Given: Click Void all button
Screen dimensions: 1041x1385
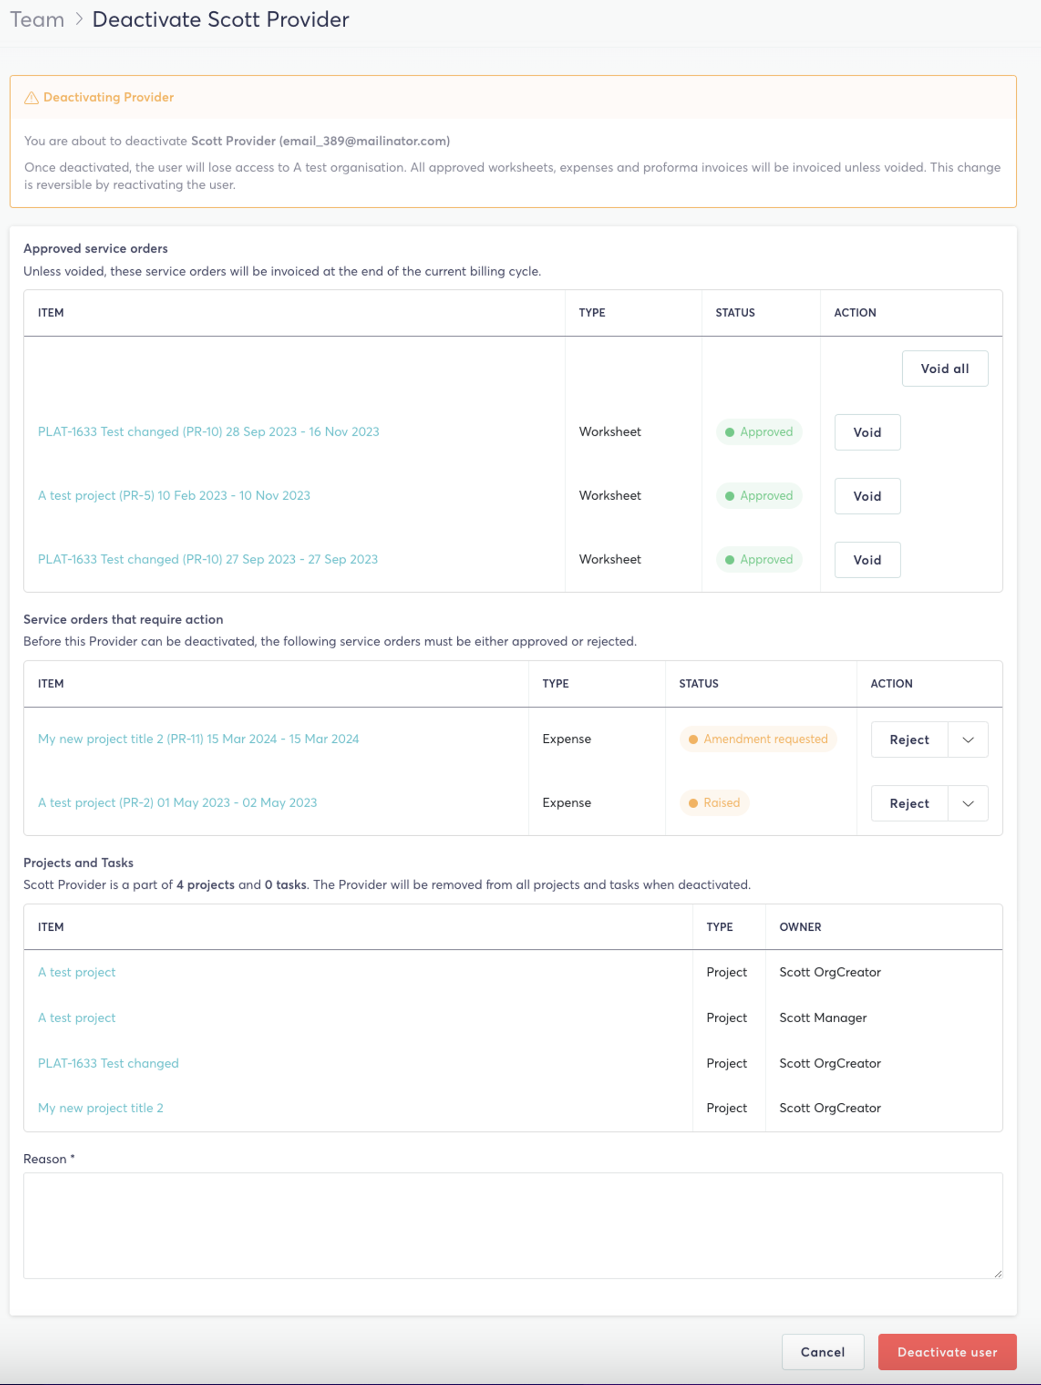Looking at the screenshot, I should coord(944,369).
